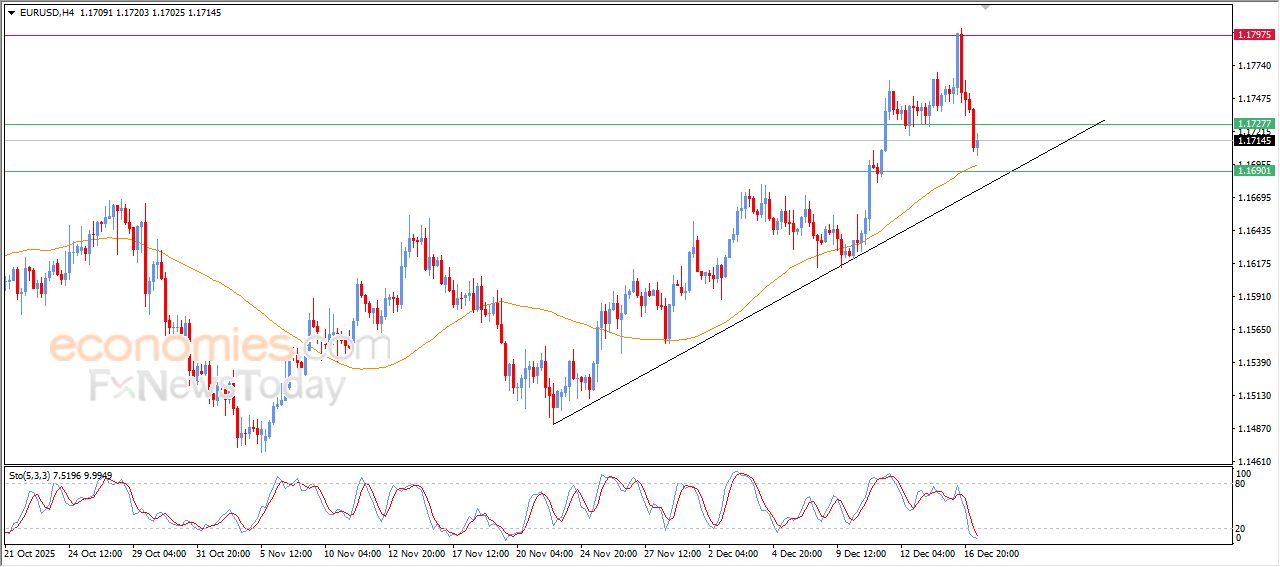This screenshot has height=567, width=1280.
Task: Select the red 1.17975 price label
Action: [x=1254, y=35]
